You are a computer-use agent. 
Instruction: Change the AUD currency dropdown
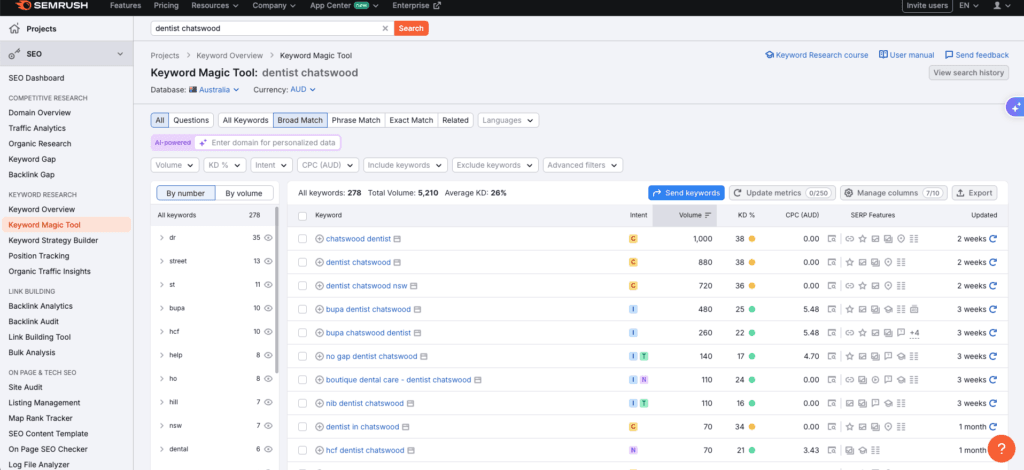pyautogui.click(x=303, y=89)
